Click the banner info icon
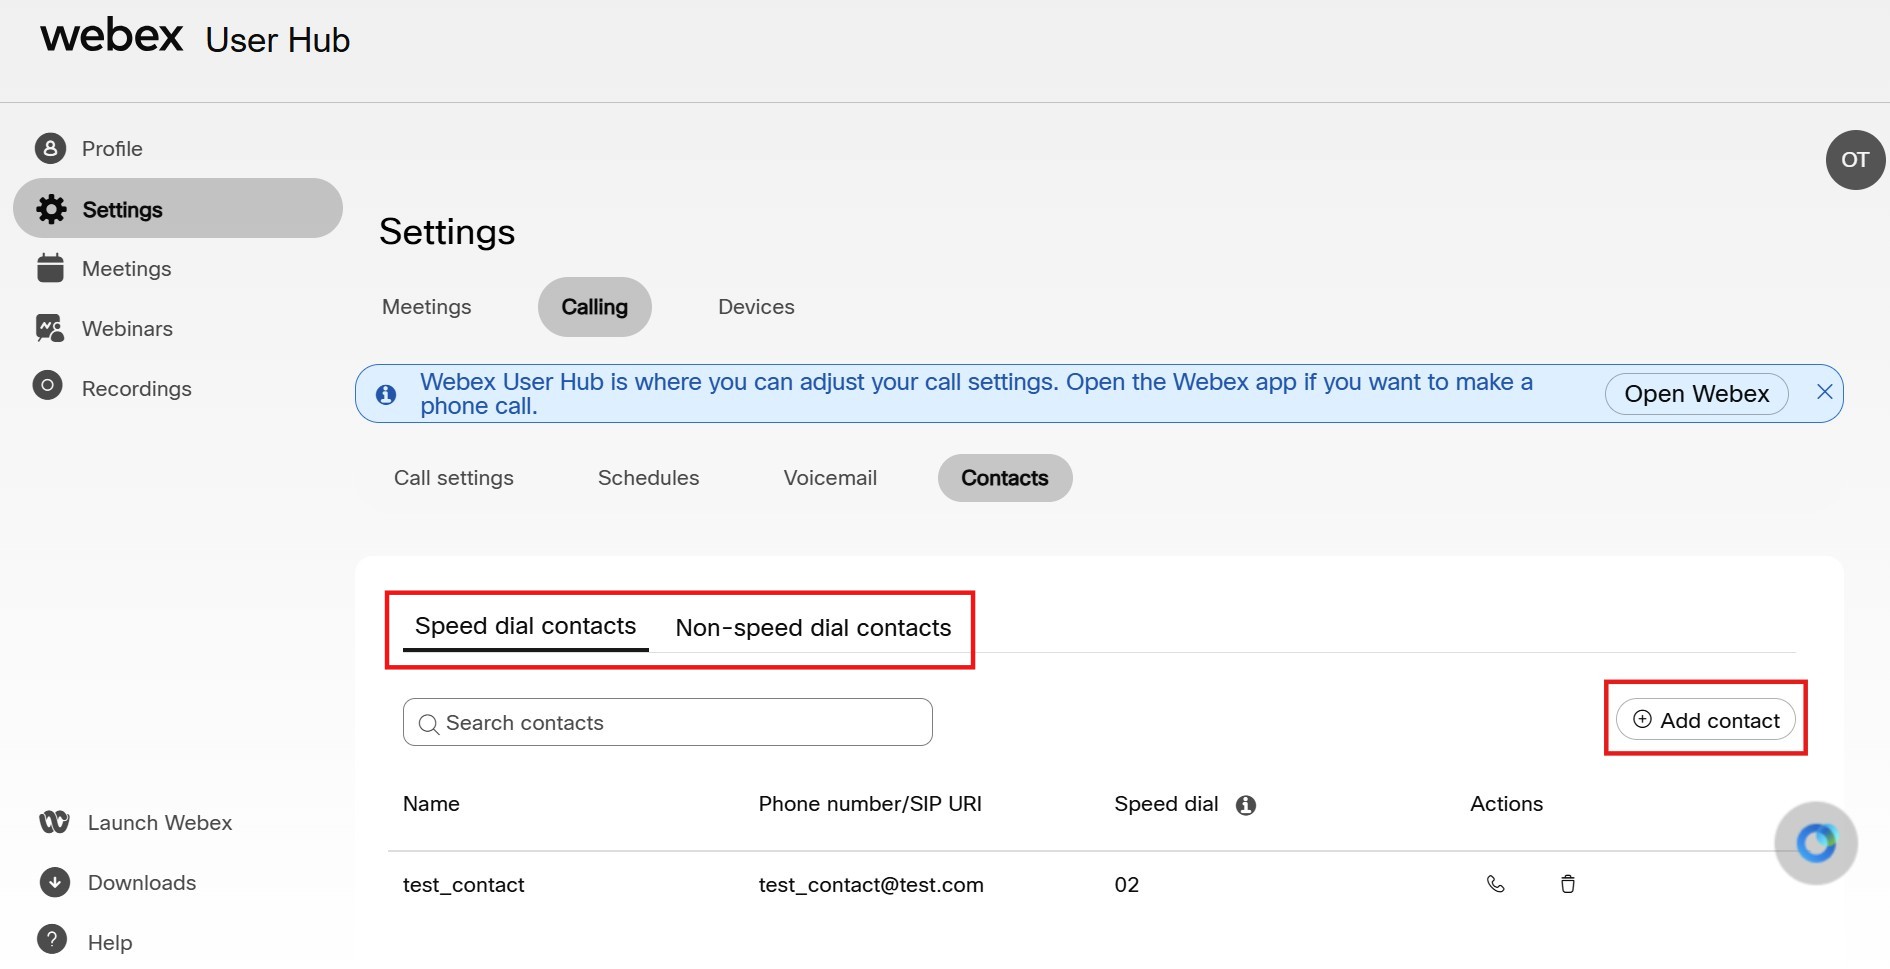The width and height of the screenshot is (1890, 969). click(x=386, y=394)
